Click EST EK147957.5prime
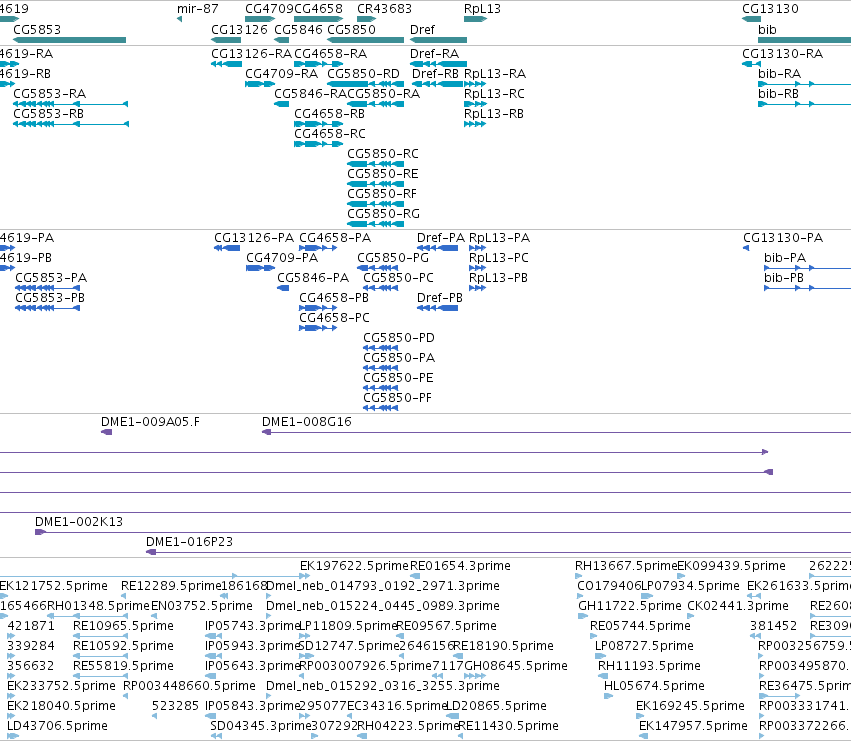This screenshot has width=851, height=741. tap(693, 726)
